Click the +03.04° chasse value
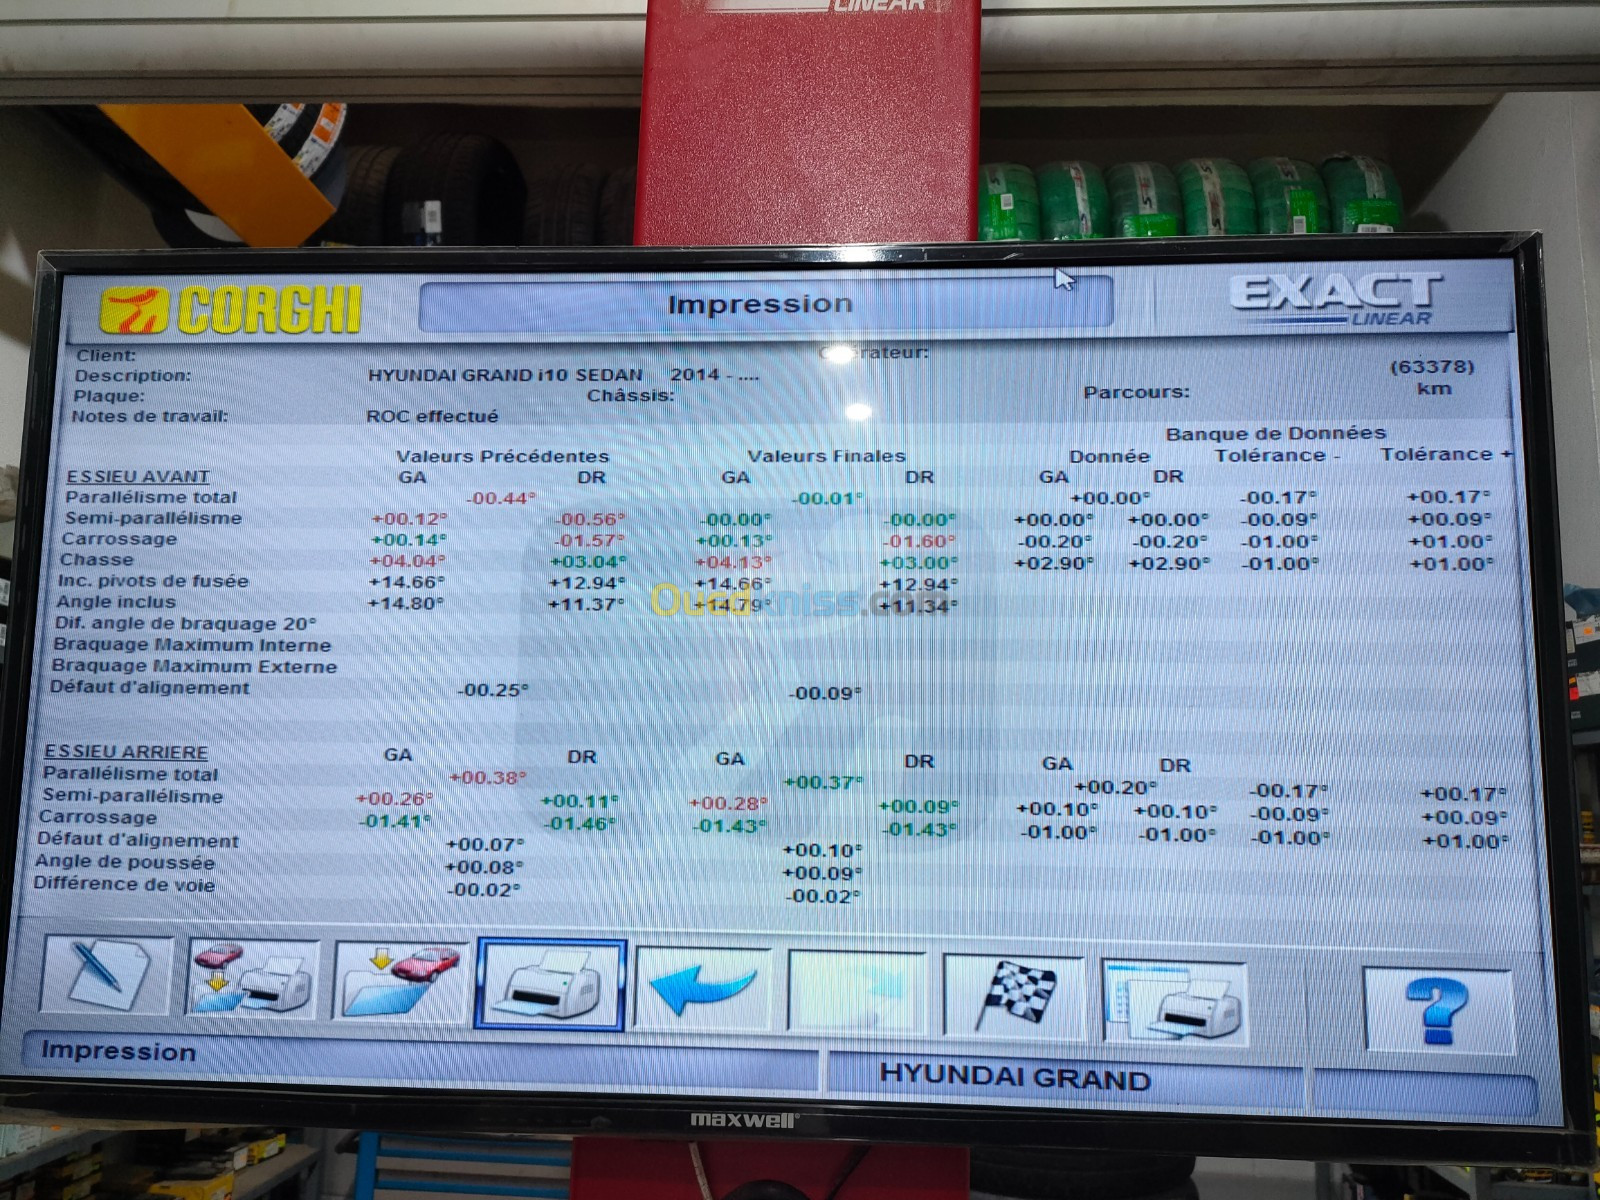 coord(588,562)
